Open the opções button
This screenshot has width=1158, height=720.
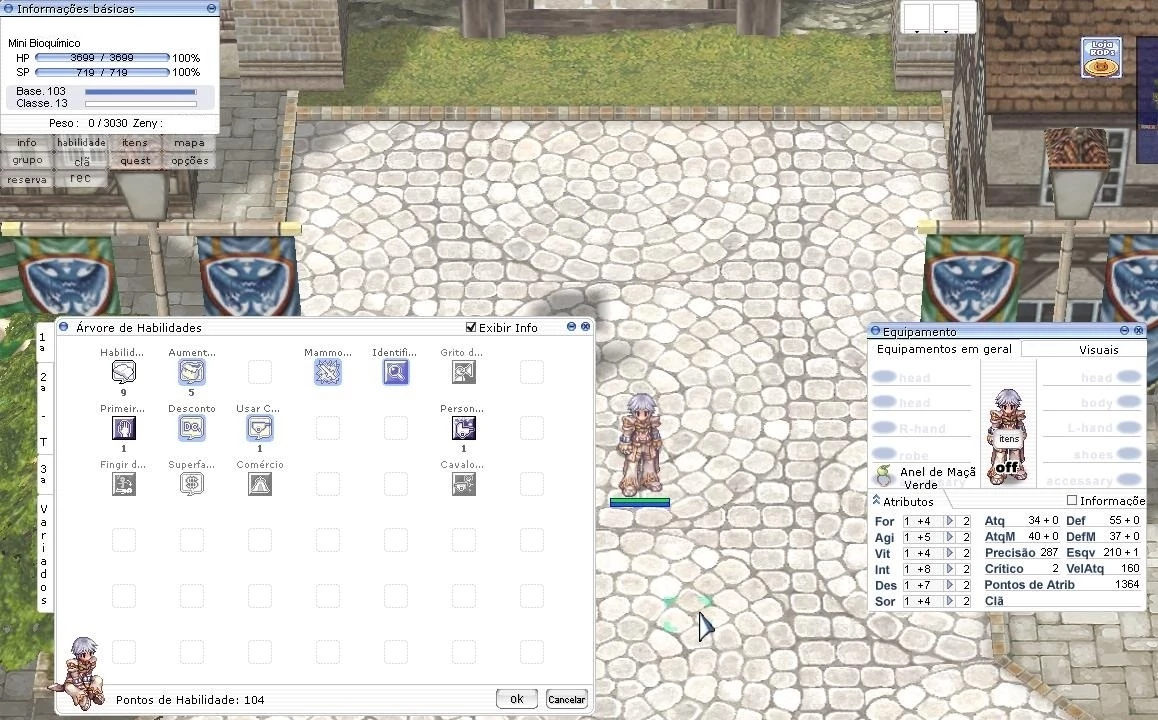point(189,160)
